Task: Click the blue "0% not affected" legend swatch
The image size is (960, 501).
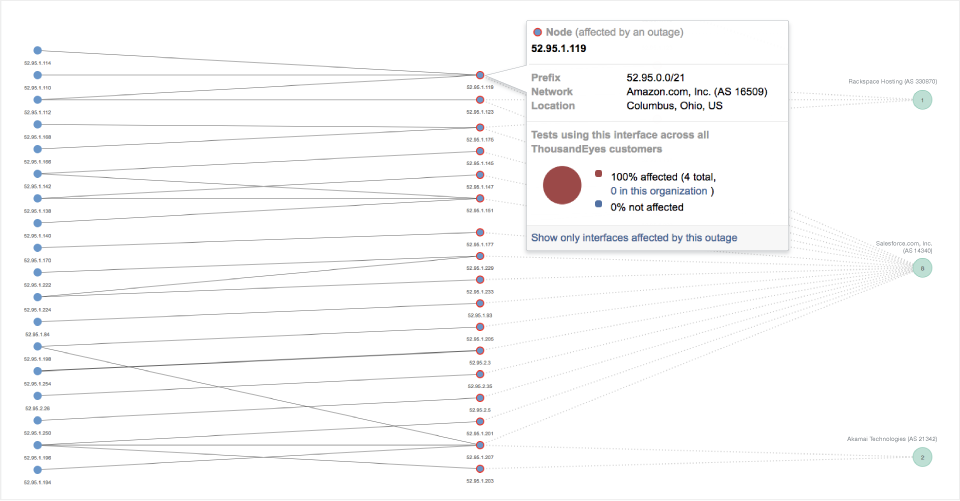Action: (x=598, y=205)
